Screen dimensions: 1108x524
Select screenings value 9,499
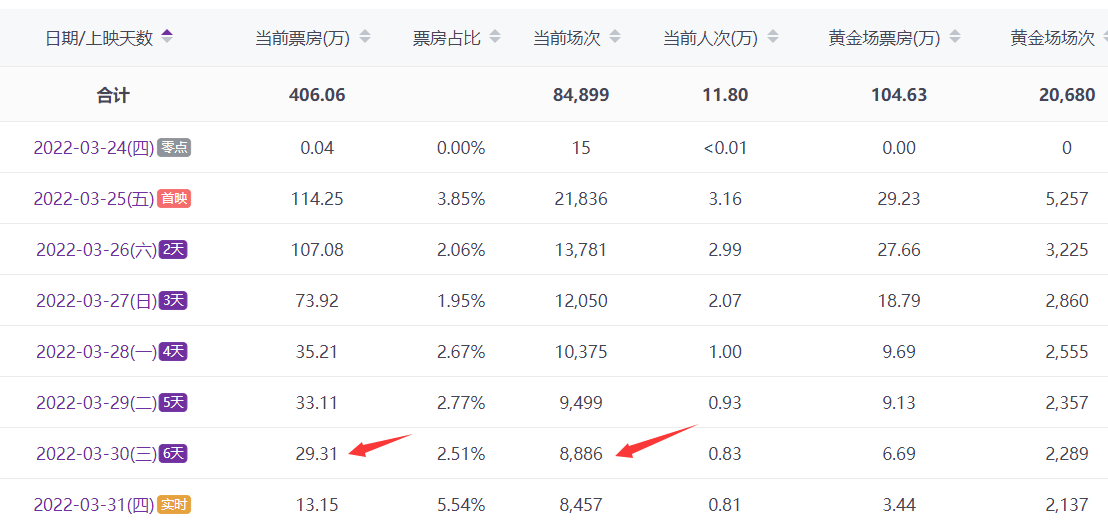[581, 403]
